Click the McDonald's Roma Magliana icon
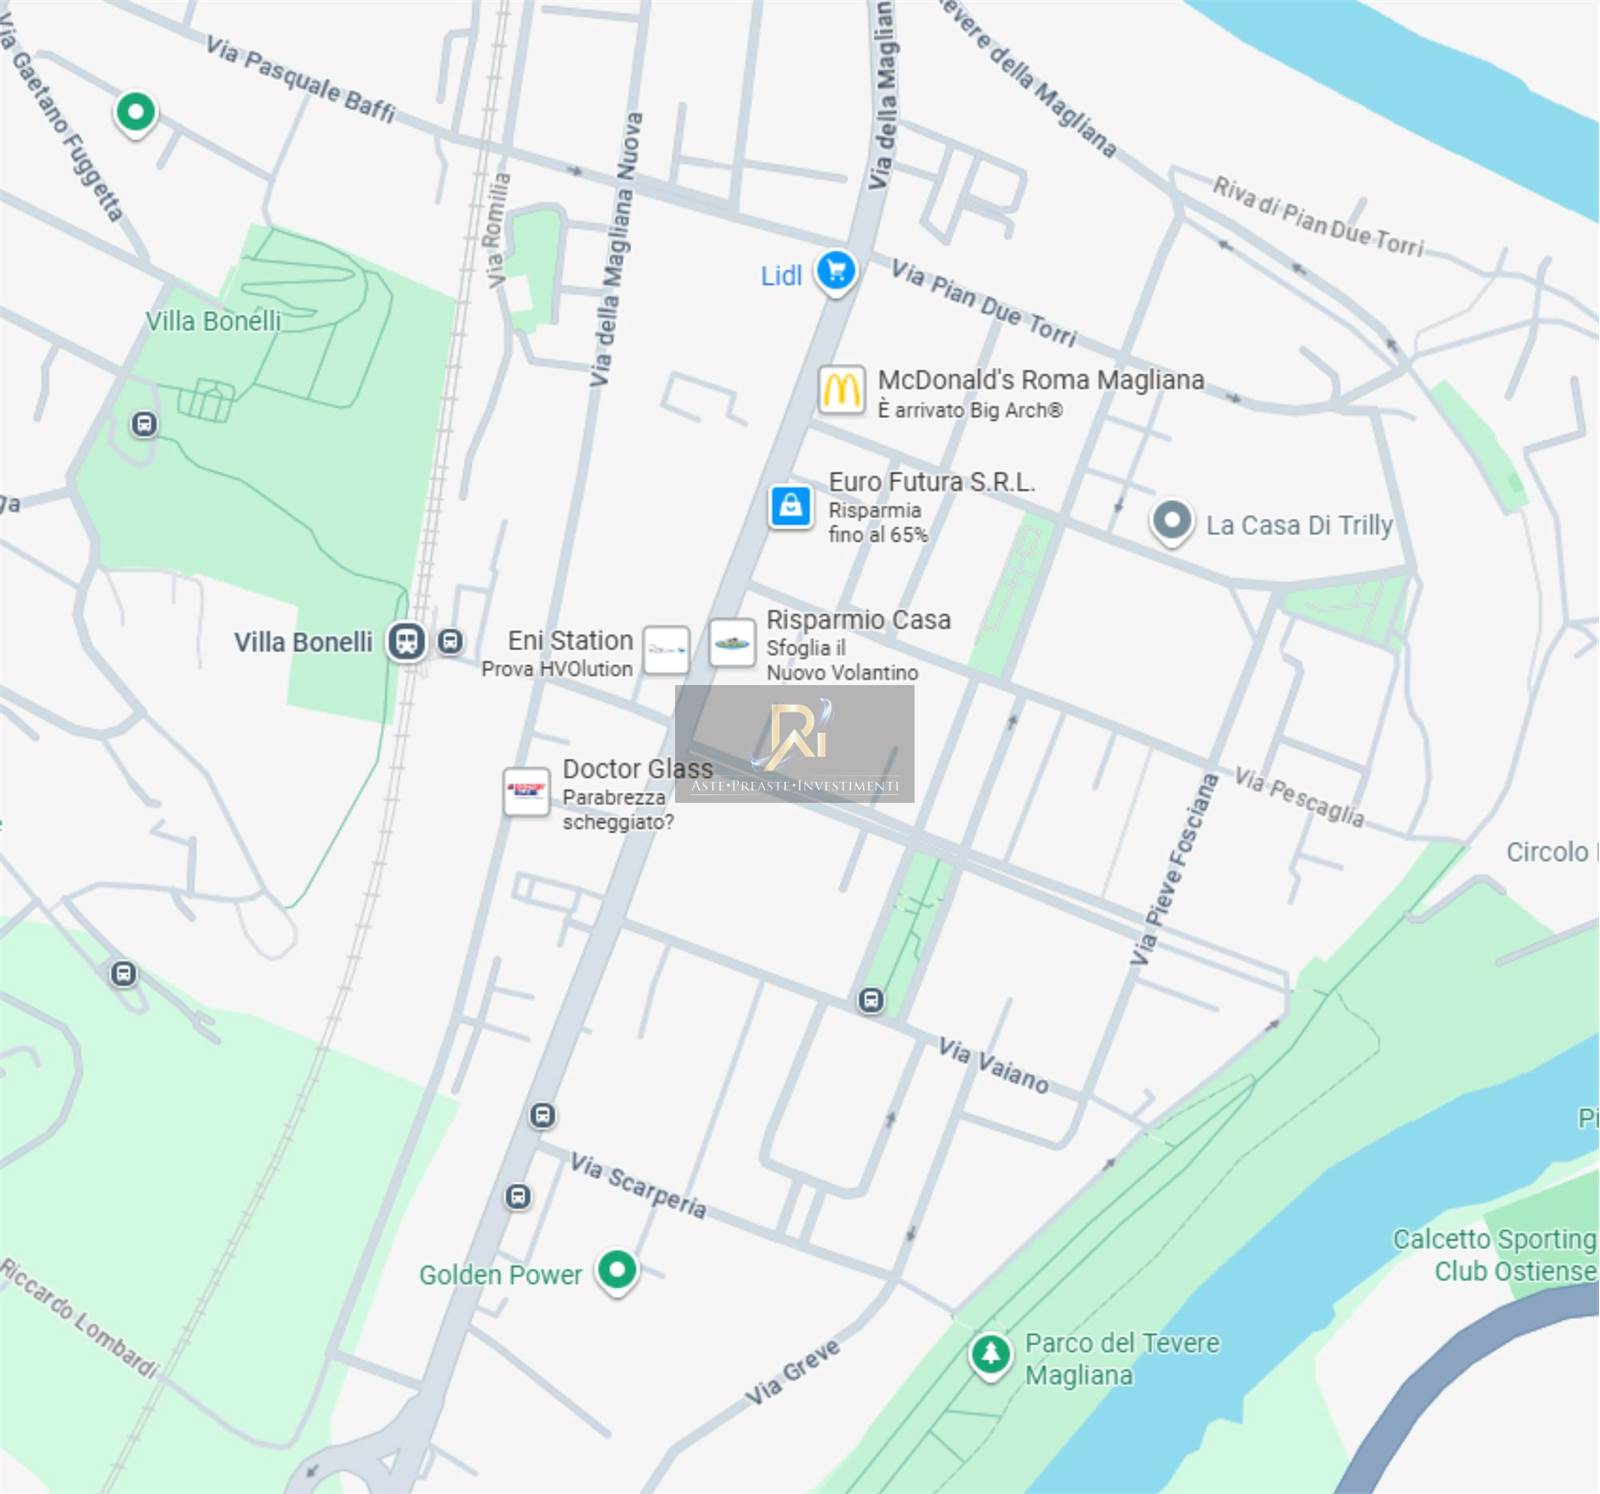The height and width of the screenshot is (1494, 1600). [x=841, y=389]
